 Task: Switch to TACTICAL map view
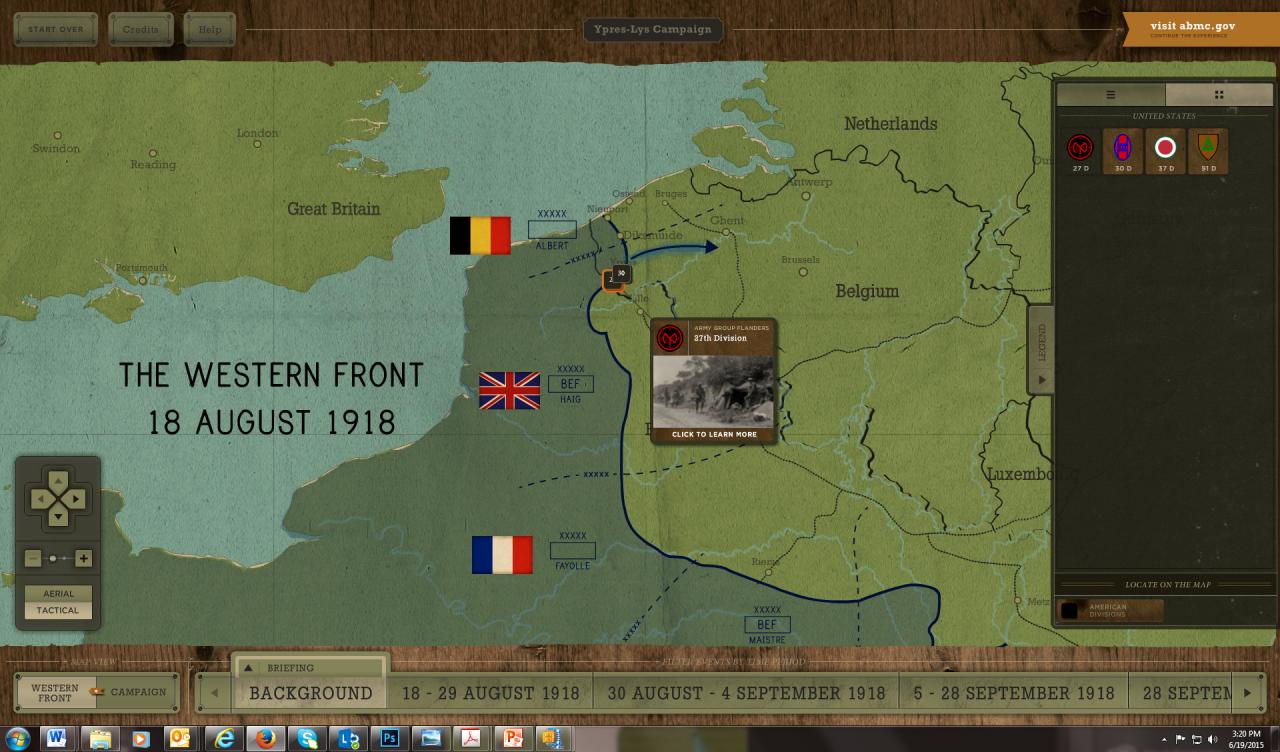pyautogui.click(x=58, y=610)
